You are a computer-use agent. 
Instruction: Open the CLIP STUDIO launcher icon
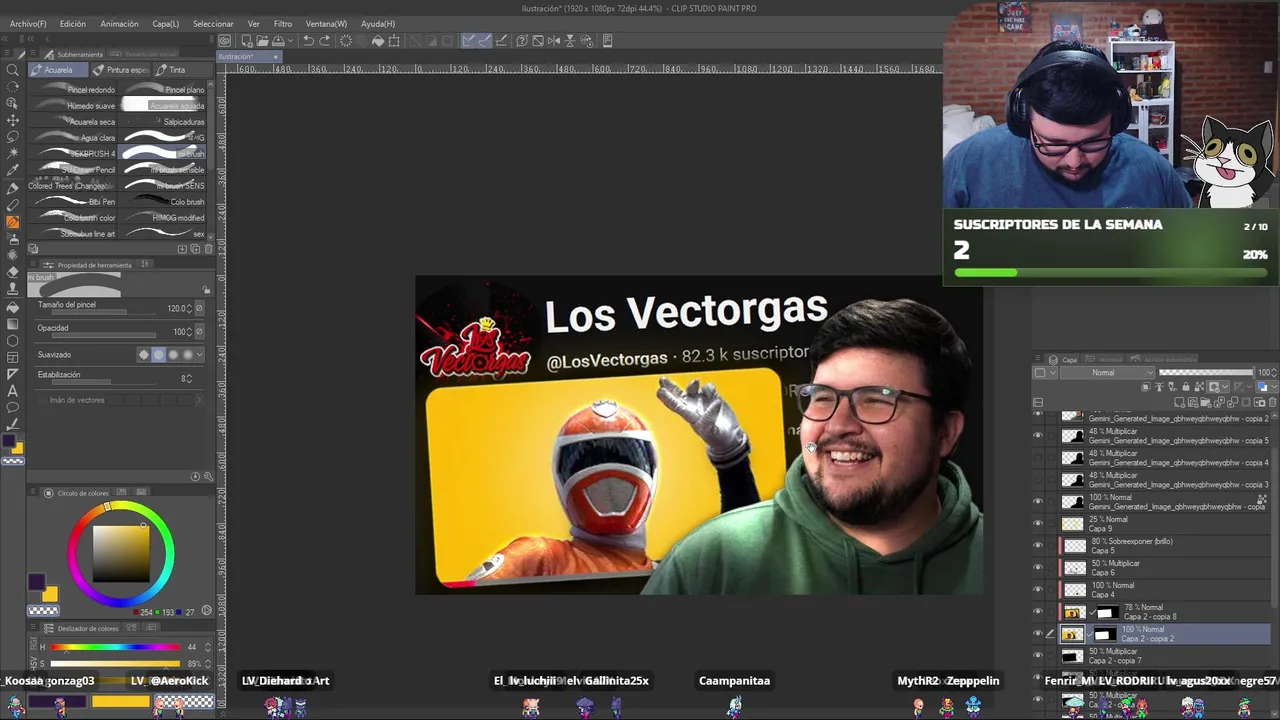point(225,41)
